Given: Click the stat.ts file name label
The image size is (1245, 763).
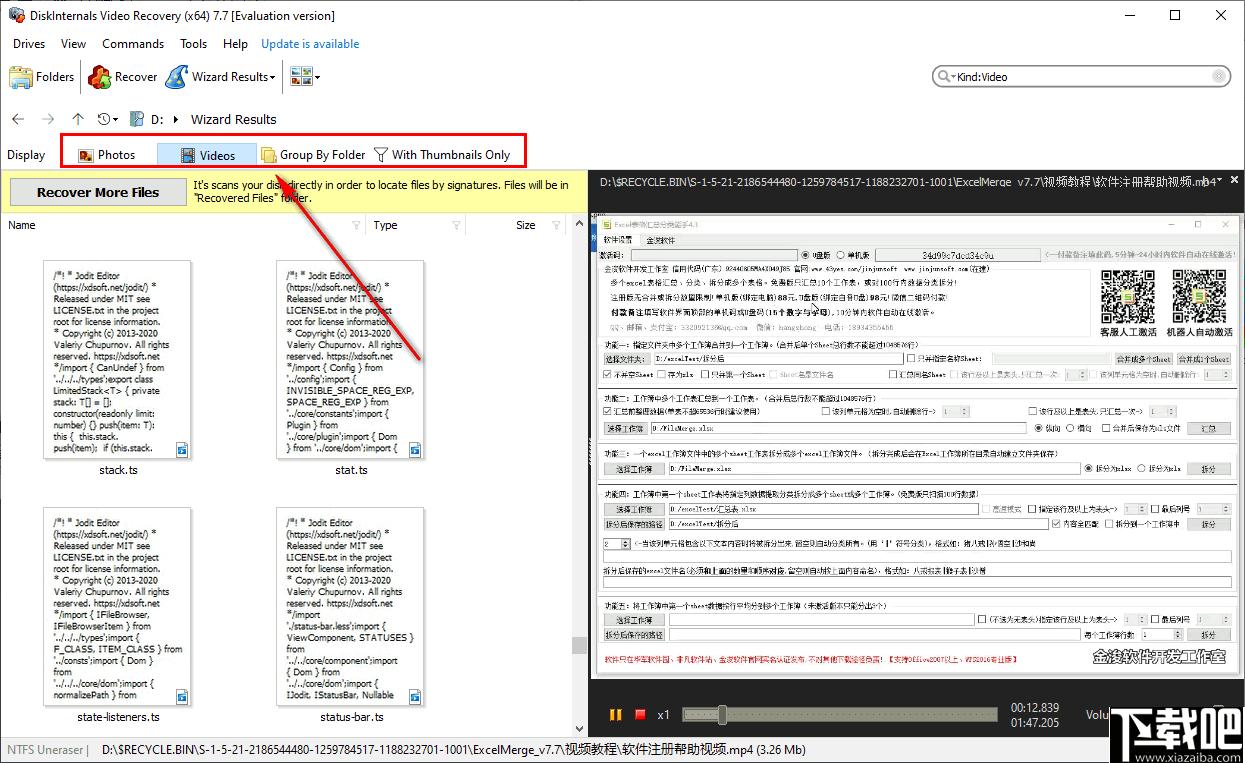Looking at the screenshot, I should click(x=351, y=470).
